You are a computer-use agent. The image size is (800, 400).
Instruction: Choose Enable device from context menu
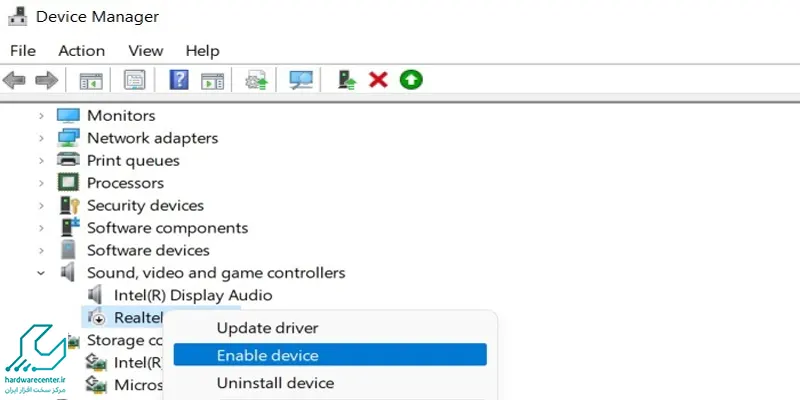pyautogui.click(x=330, y=355)
